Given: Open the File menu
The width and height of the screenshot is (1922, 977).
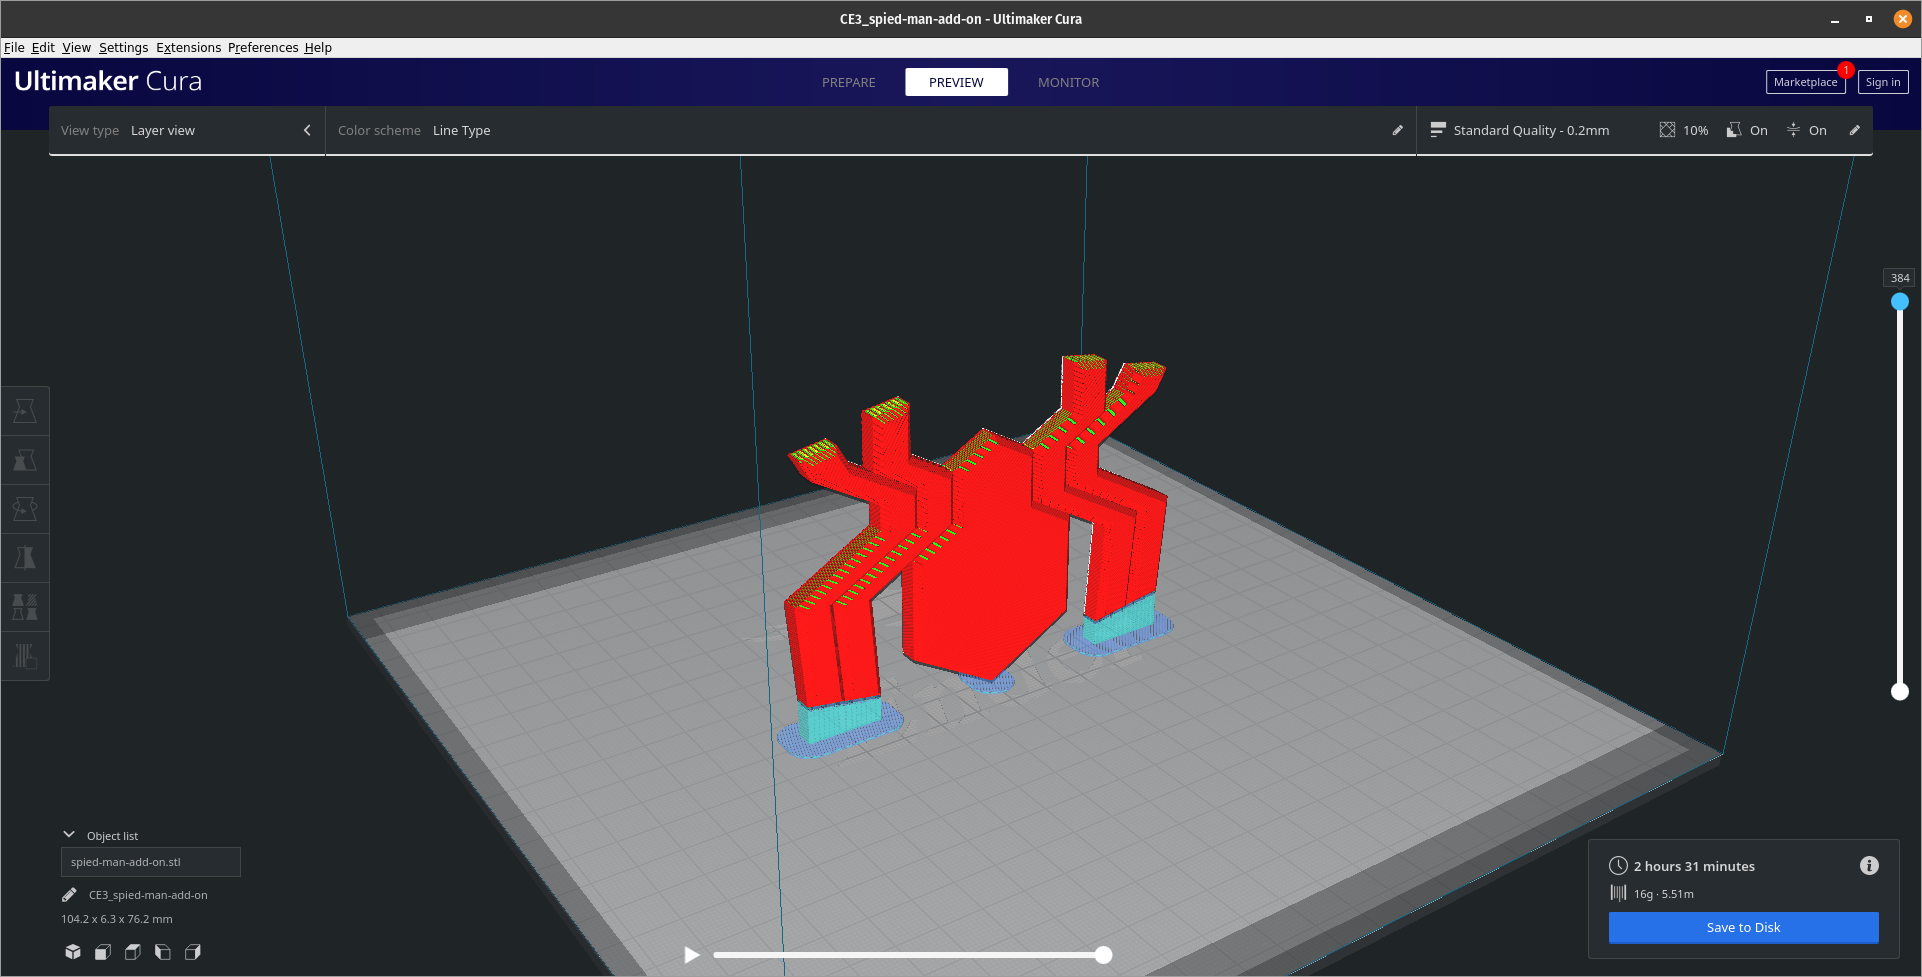Looking at the screenshot, I should (14, 47).
